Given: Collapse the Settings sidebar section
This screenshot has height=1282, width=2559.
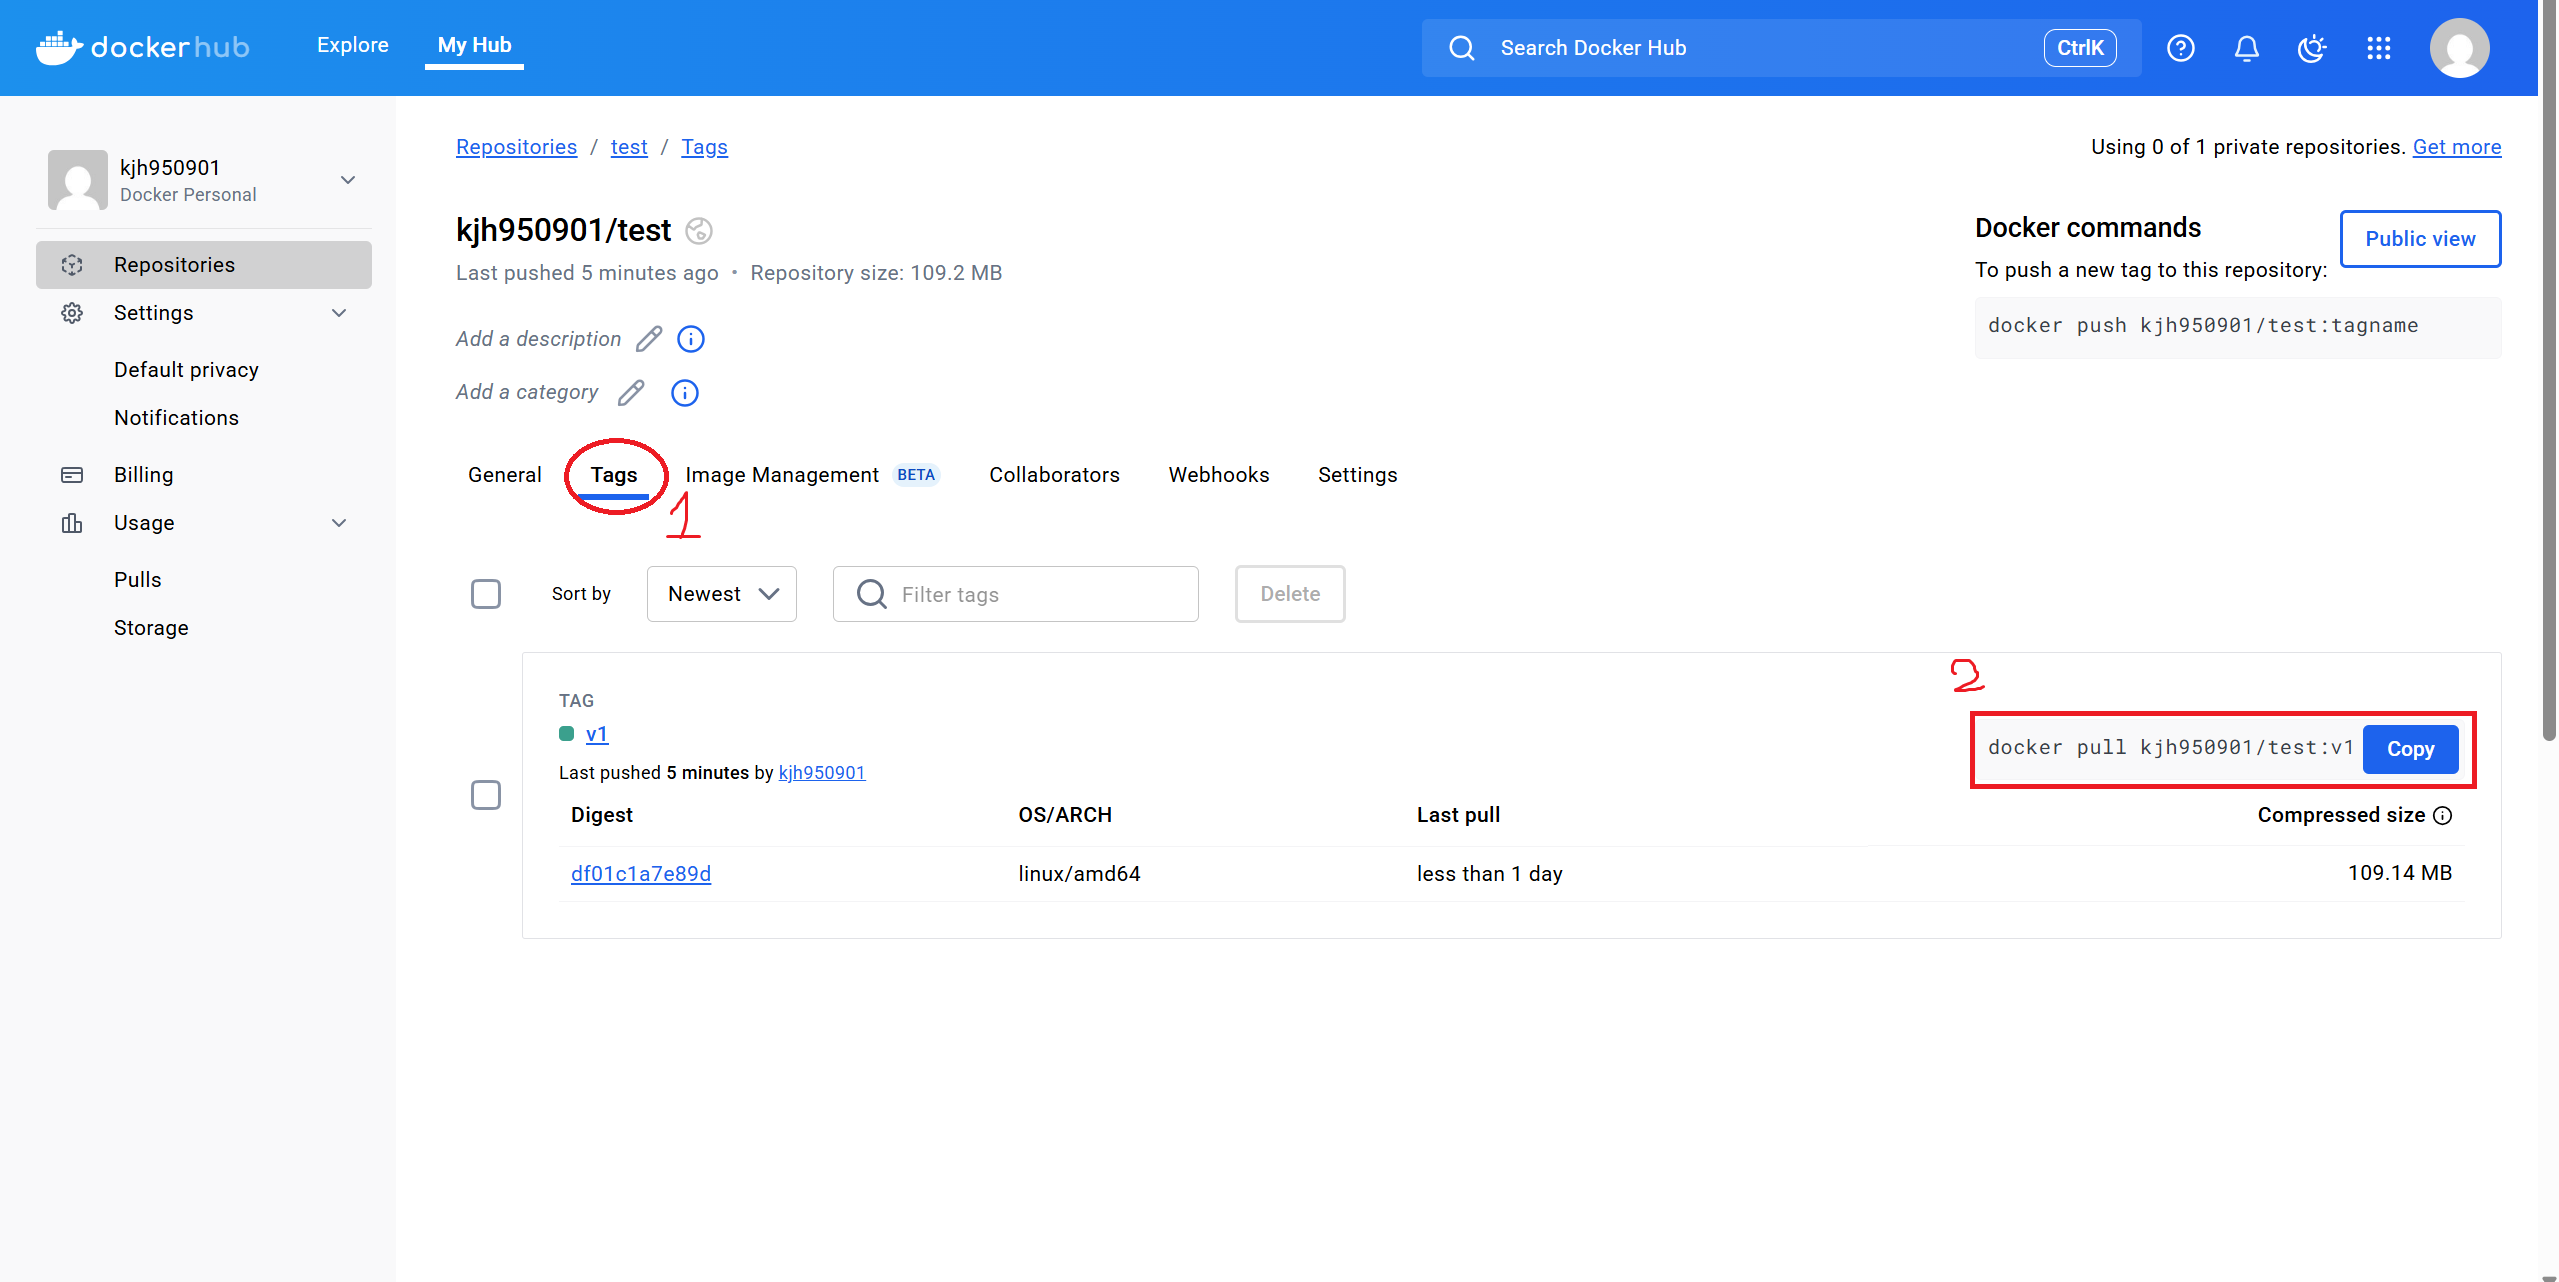Looking at the screenshot, I should pos(339,313).
